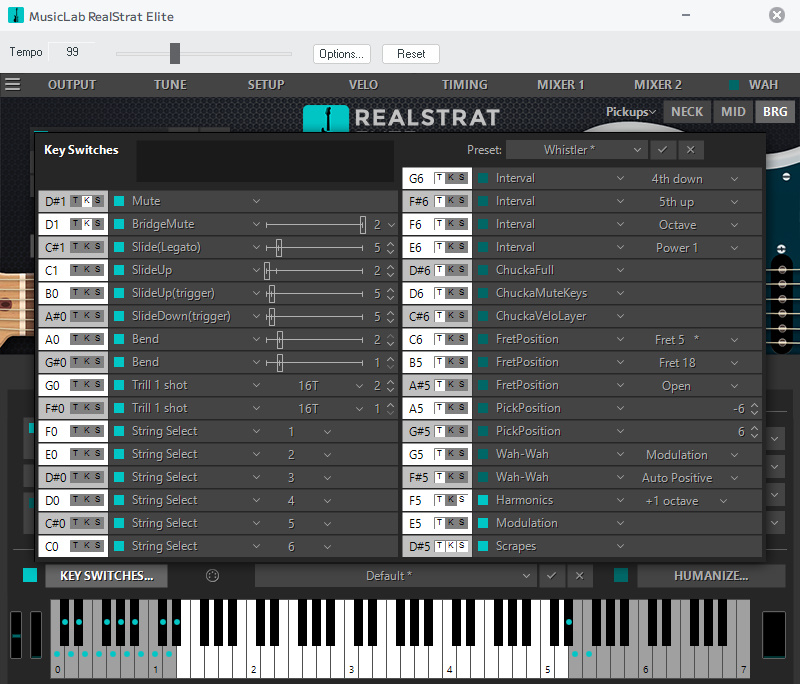Click the round MIDI icon beside Key Switches button
This screenshot has width=800, height=684.
212,576
